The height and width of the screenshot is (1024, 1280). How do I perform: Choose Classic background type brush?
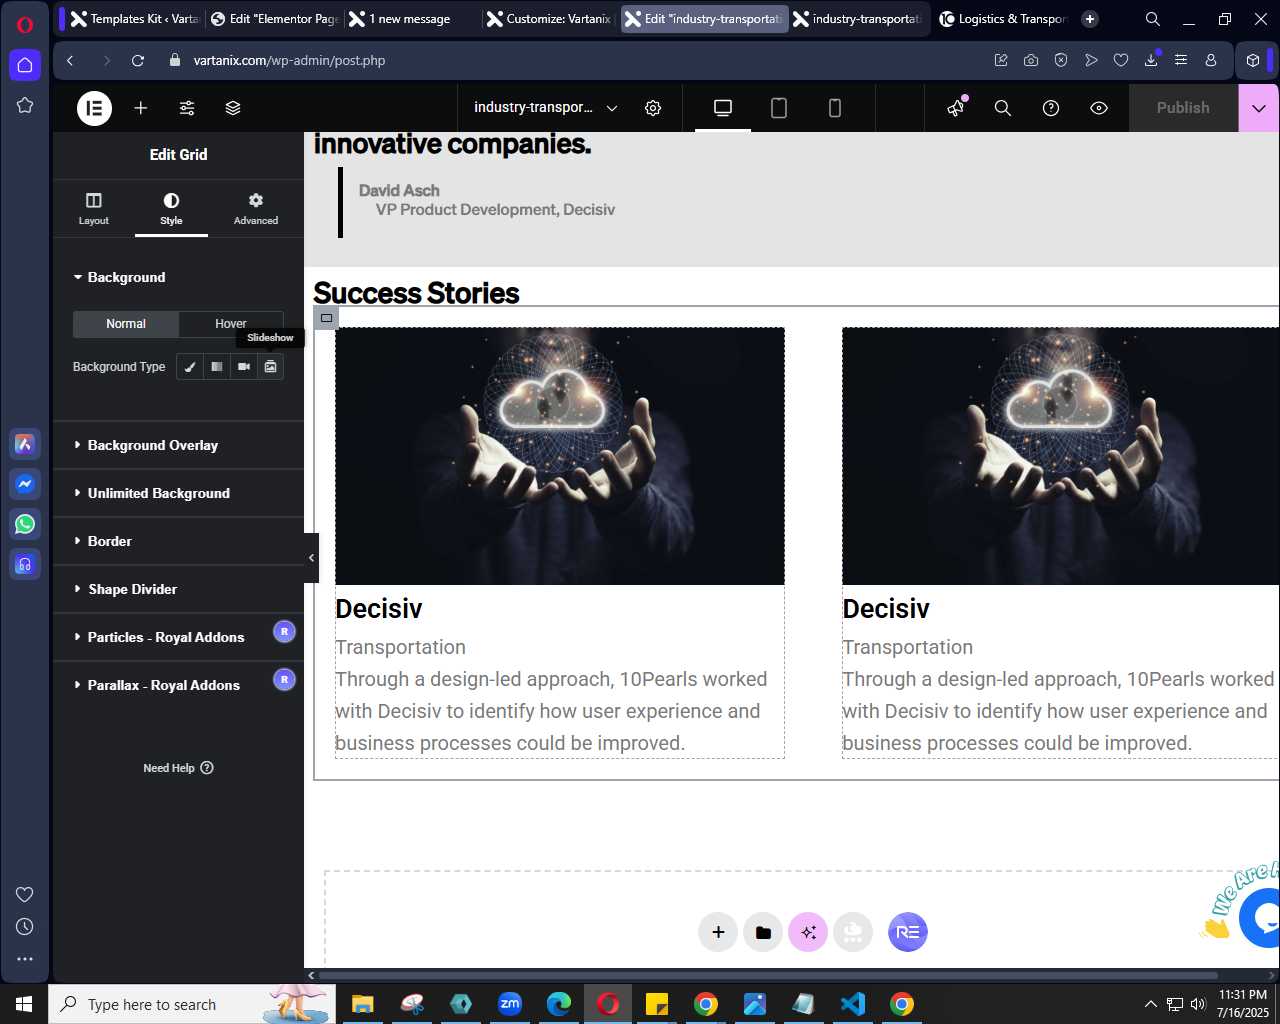[190, 367]
